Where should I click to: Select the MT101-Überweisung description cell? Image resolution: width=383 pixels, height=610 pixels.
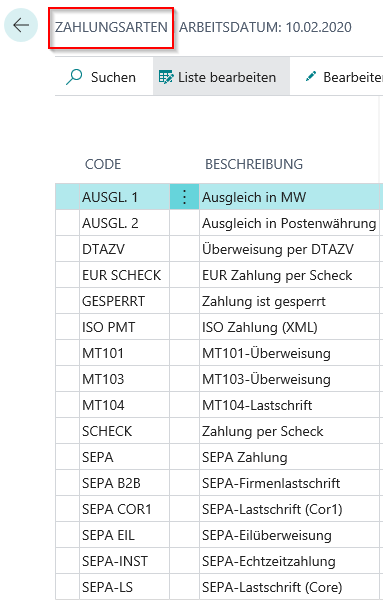(x=289, y=353)
